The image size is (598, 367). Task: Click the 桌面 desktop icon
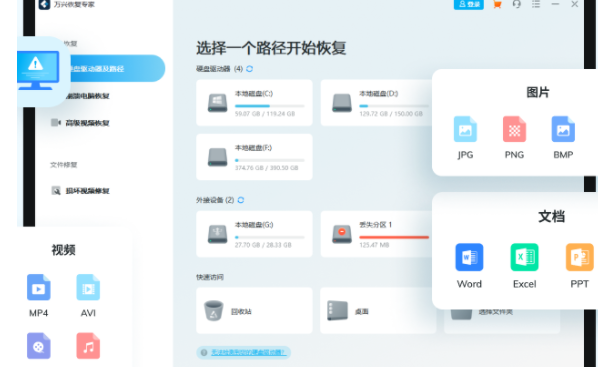(338, 311)
